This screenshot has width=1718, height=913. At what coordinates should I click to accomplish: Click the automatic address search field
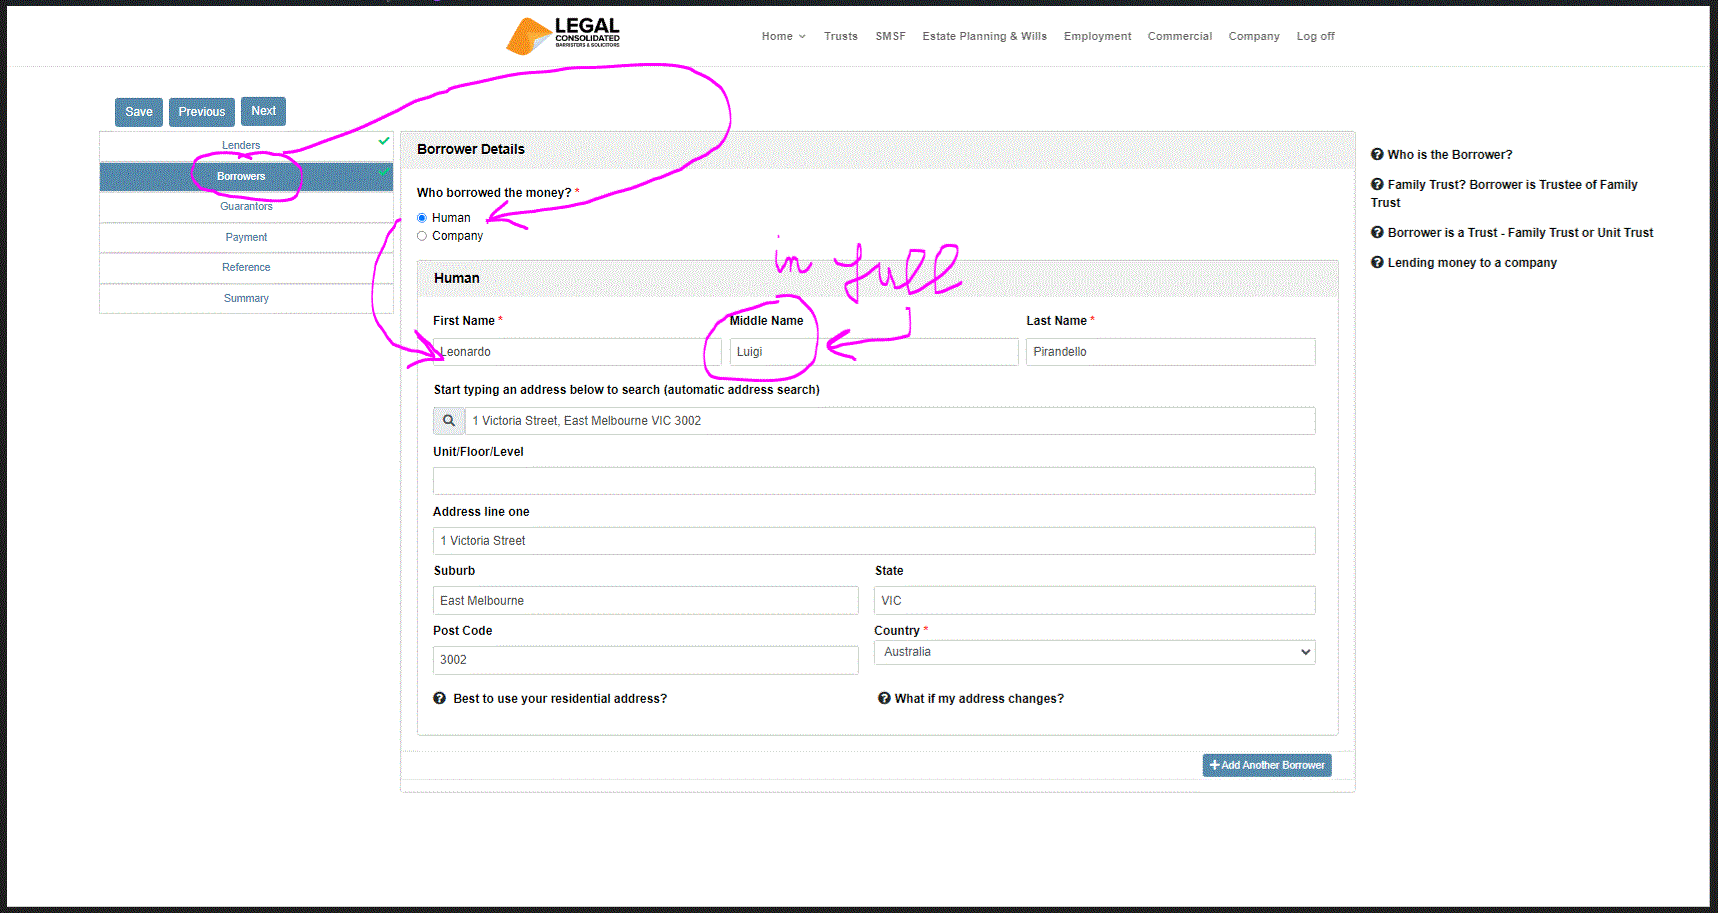coord(890,421)
